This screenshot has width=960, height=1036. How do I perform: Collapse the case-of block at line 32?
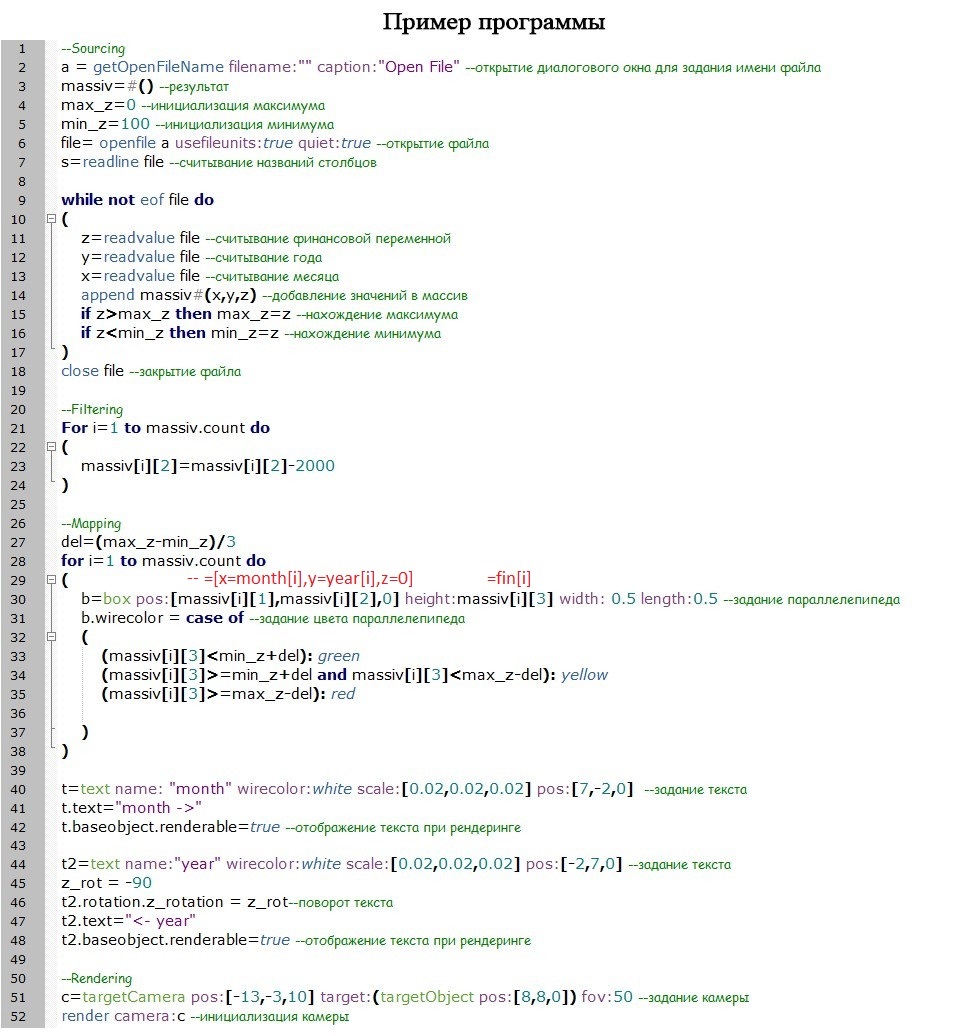[x=51, y=636]
